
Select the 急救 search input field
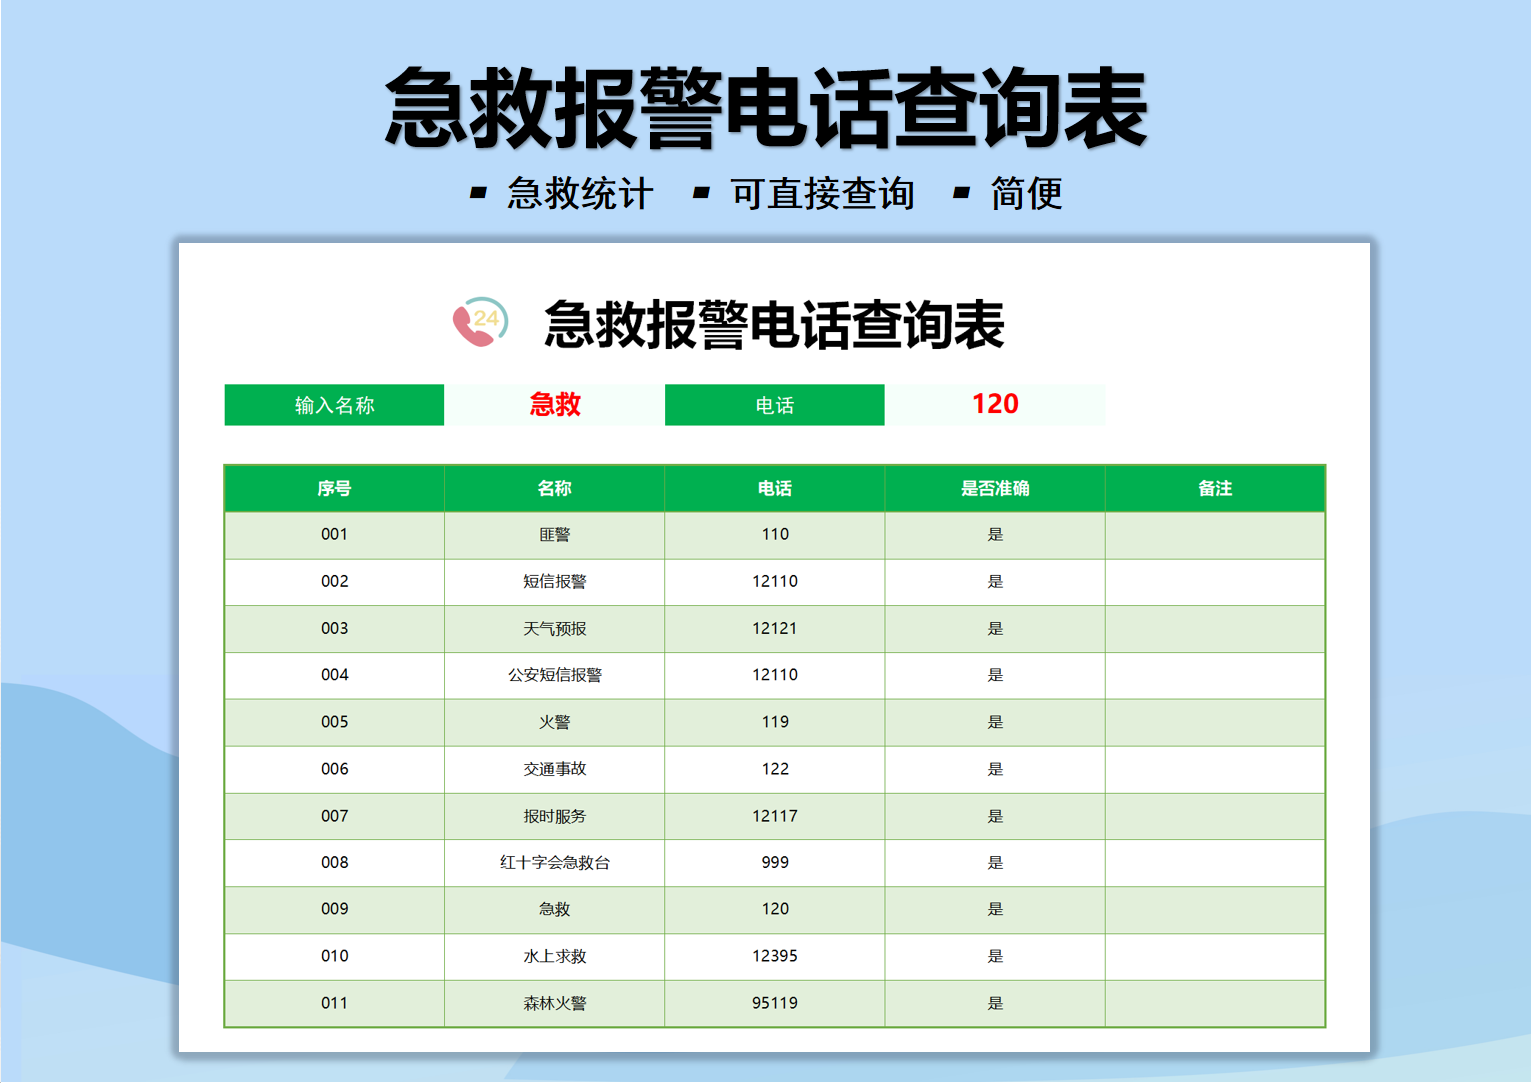pos(553,405)
